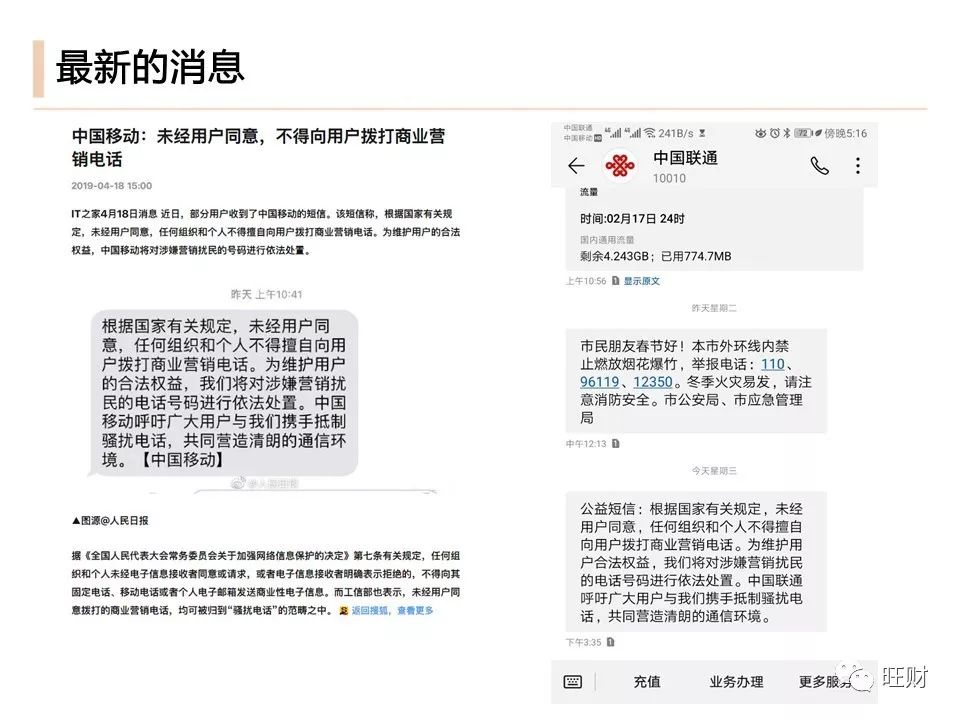
Task: Tap the battery indicator in status bar
Action: (x=803, y=133)
